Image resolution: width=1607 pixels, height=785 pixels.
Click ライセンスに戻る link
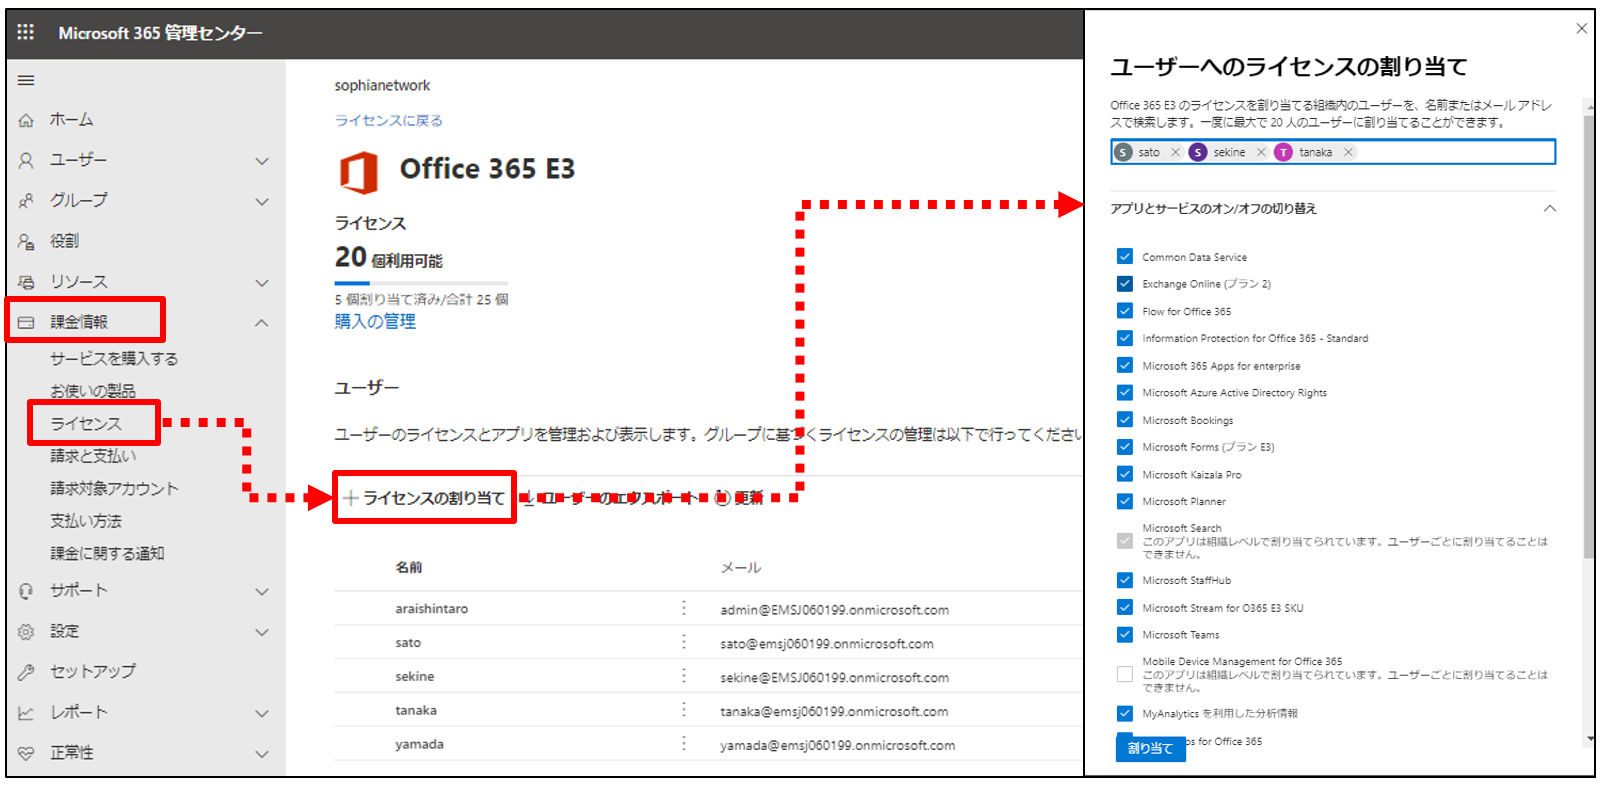click(x=388, y=120)
